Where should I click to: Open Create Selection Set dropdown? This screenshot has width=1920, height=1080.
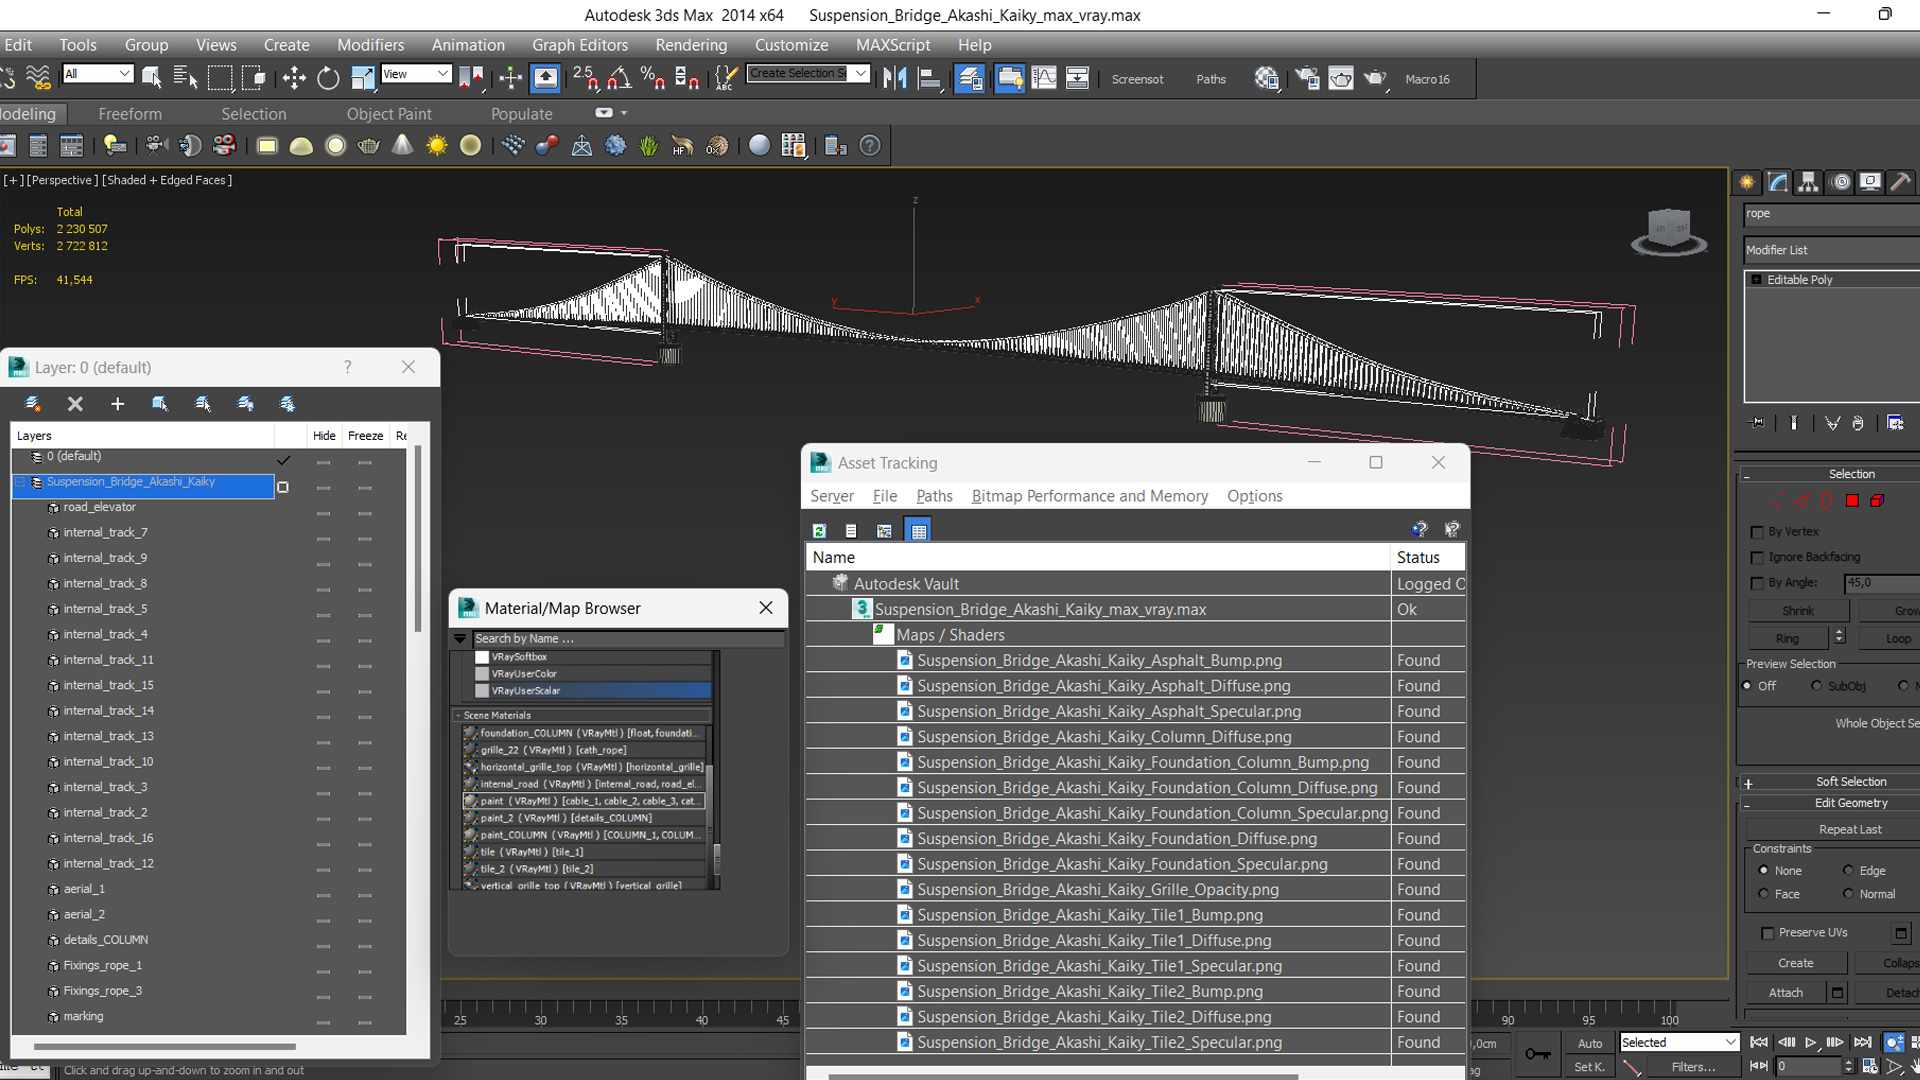click(x=808, y=74)
